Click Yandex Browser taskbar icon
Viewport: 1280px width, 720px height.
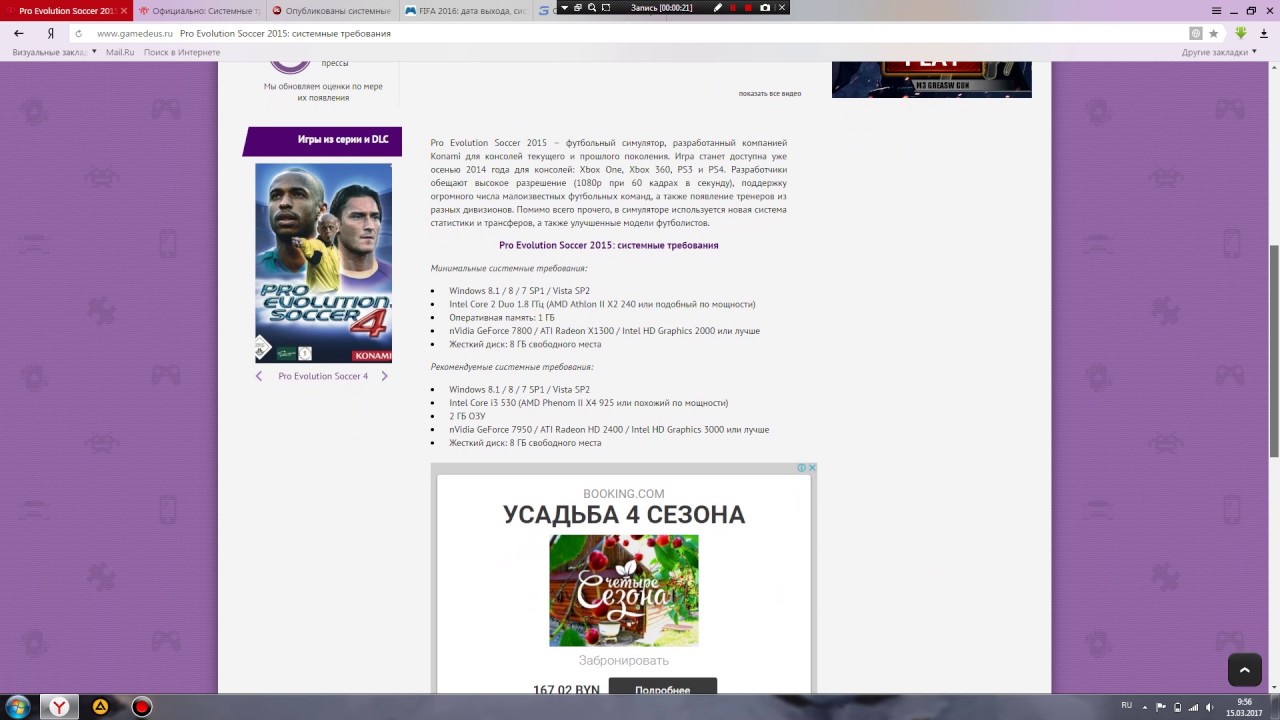(60, 707)
